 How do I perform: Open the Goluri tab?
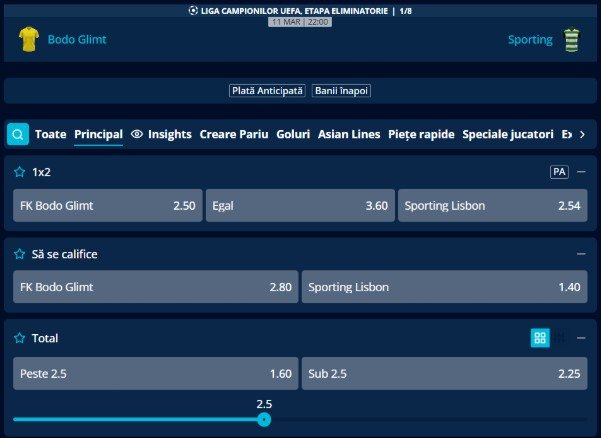click(293, 134)
